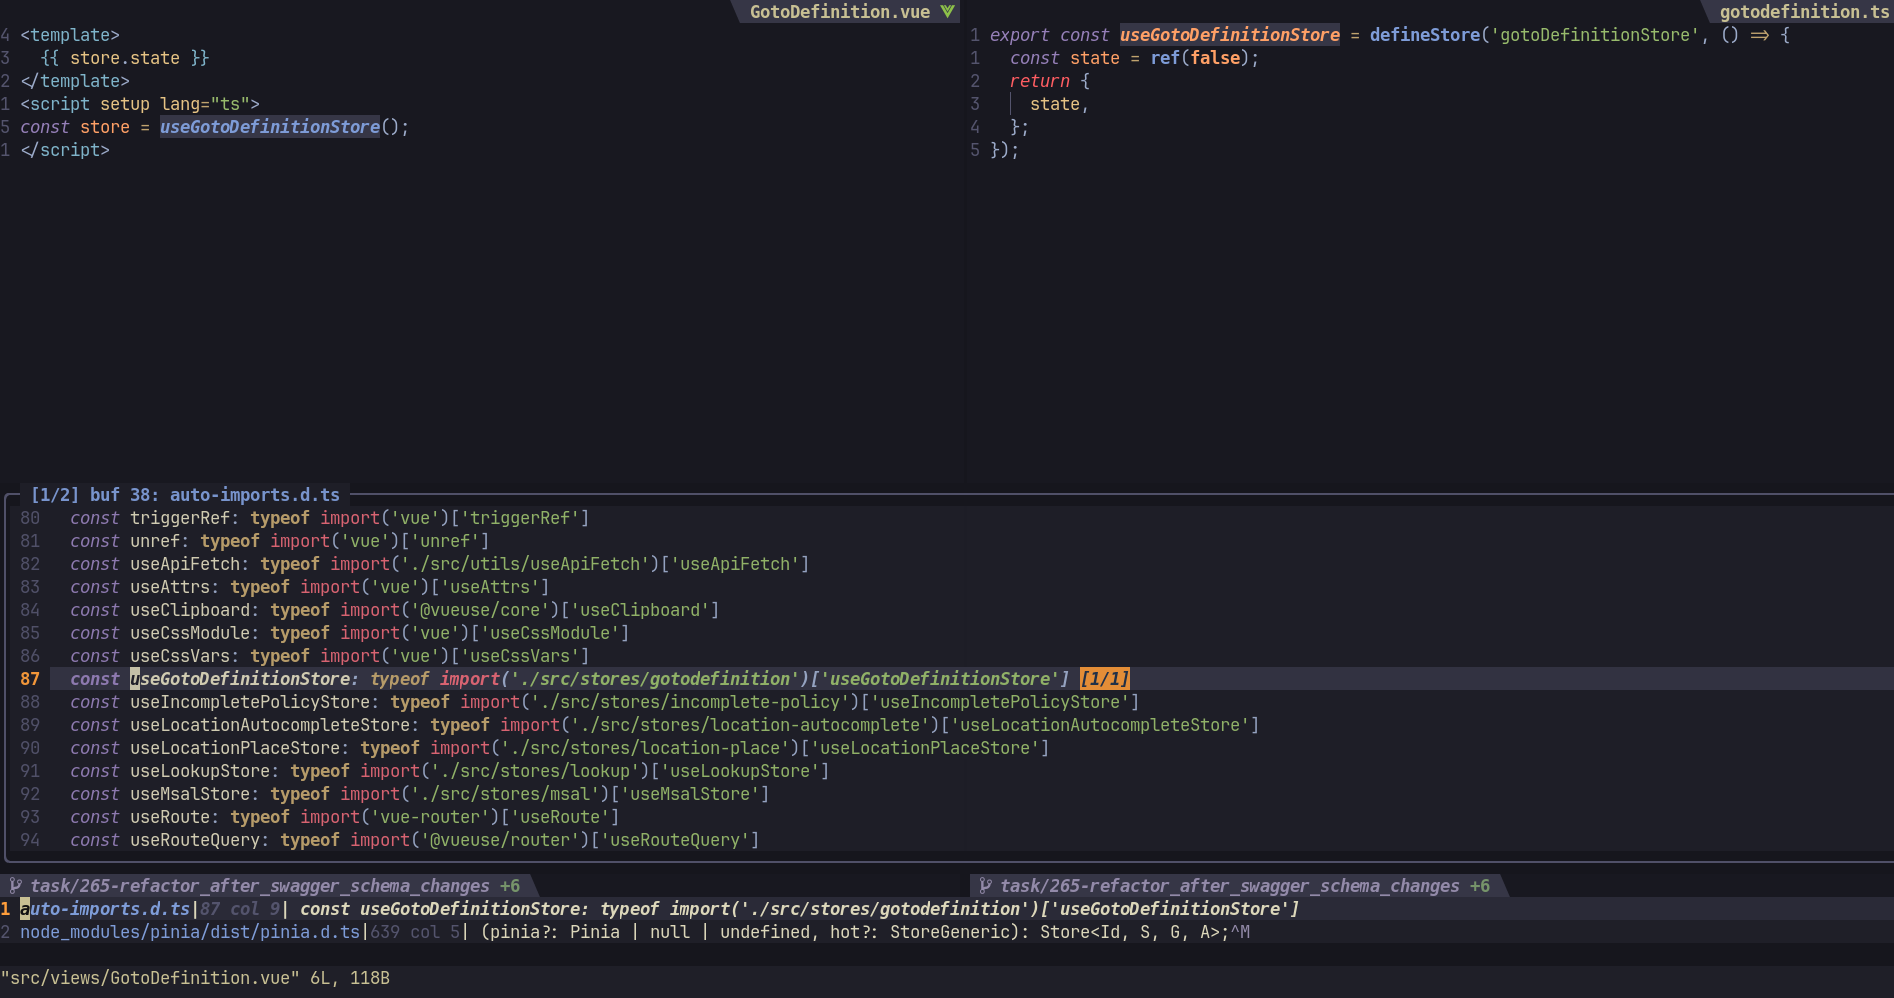Click preview line 81 unref declaration
Viewport: 1894px width, 998px height.
click(280, 541)
